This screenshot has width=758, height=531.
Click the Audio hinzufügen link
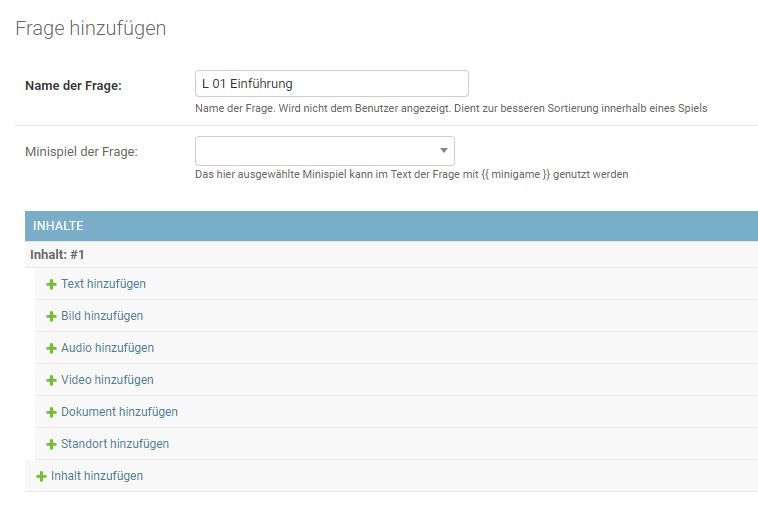[x=107, y=348]
